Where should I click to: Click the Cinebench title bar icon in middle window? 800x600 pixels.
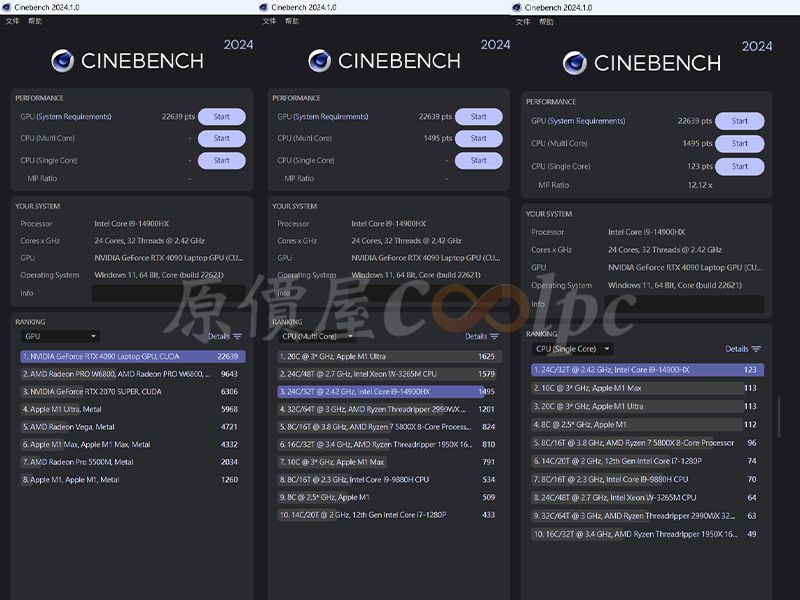click(264, 7)
